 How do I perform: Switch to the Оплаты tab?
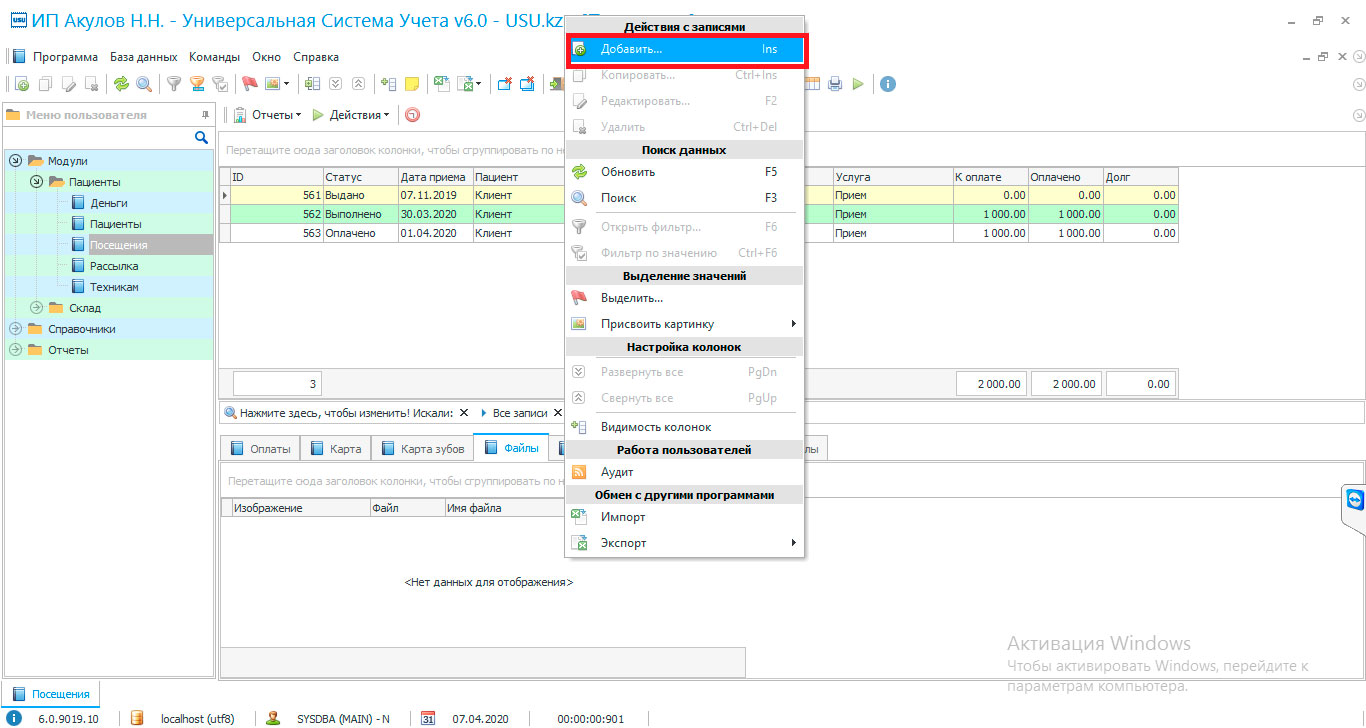click(x=260, y=448)
